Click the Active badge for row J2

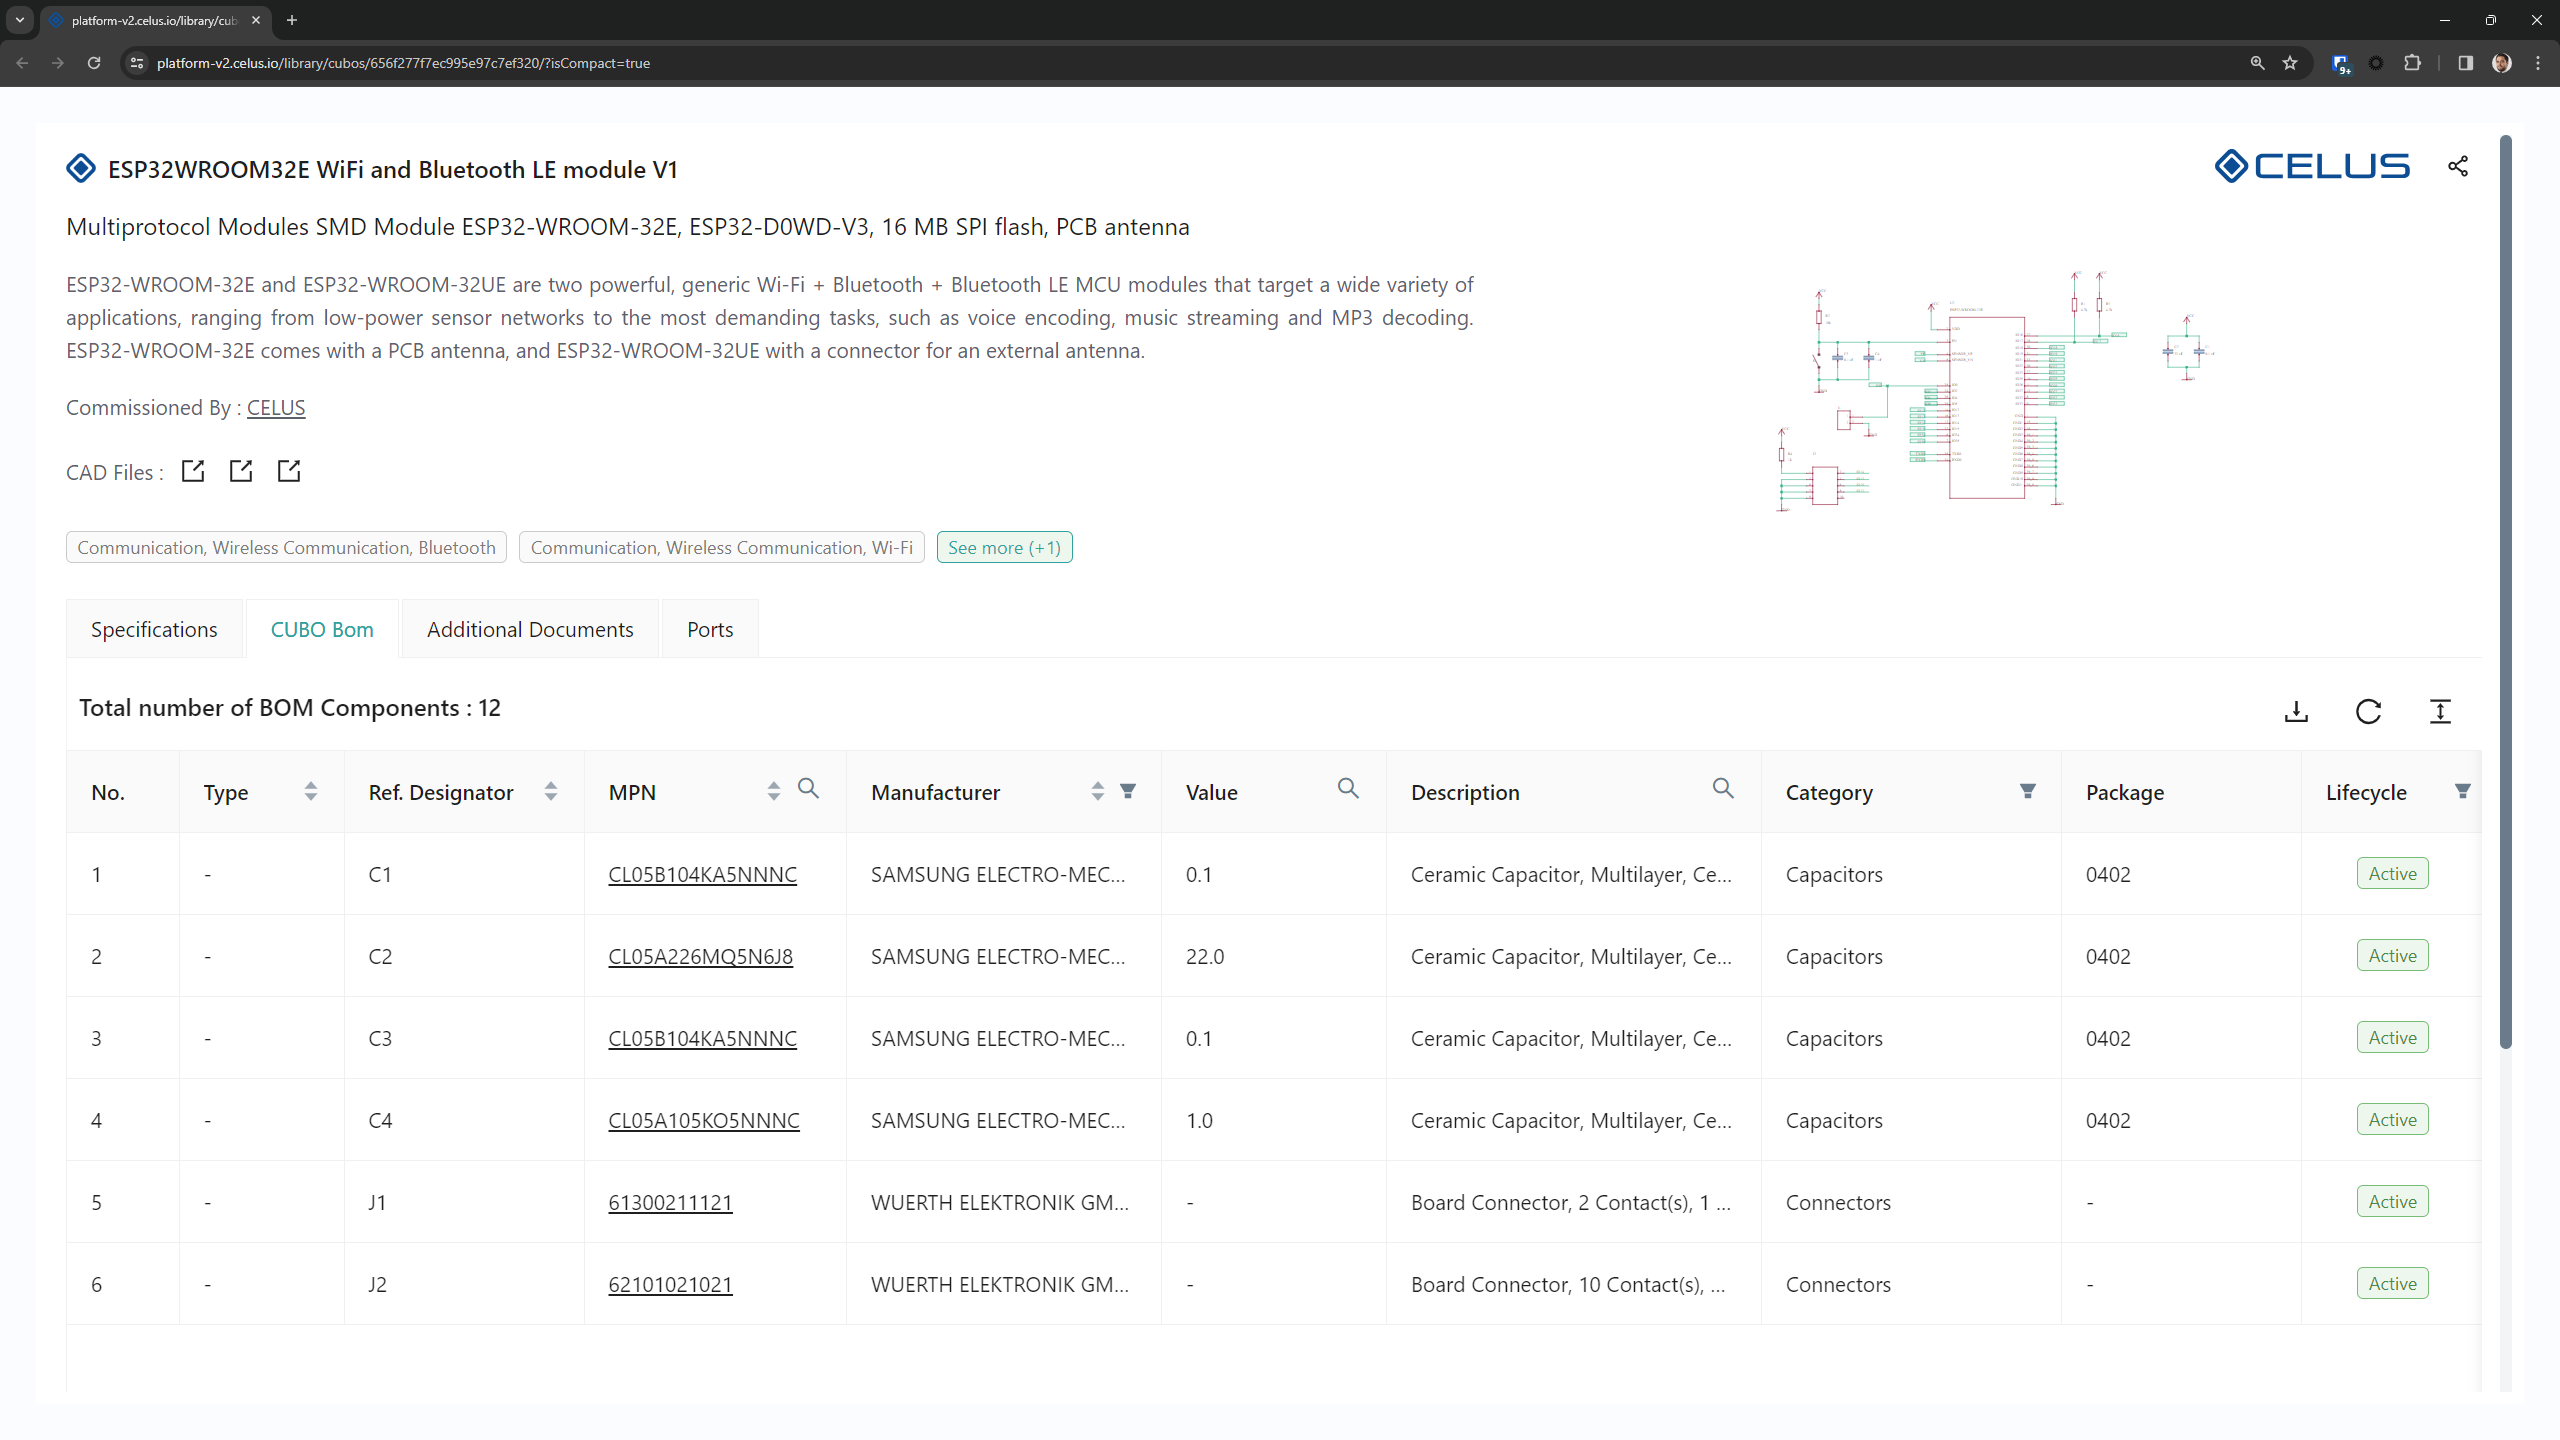2392,1283
